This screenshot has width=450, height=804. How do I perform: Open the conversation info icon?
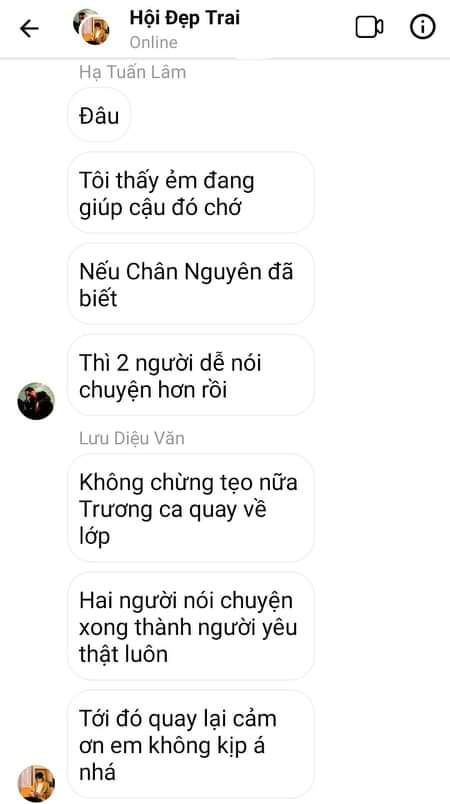423,27
